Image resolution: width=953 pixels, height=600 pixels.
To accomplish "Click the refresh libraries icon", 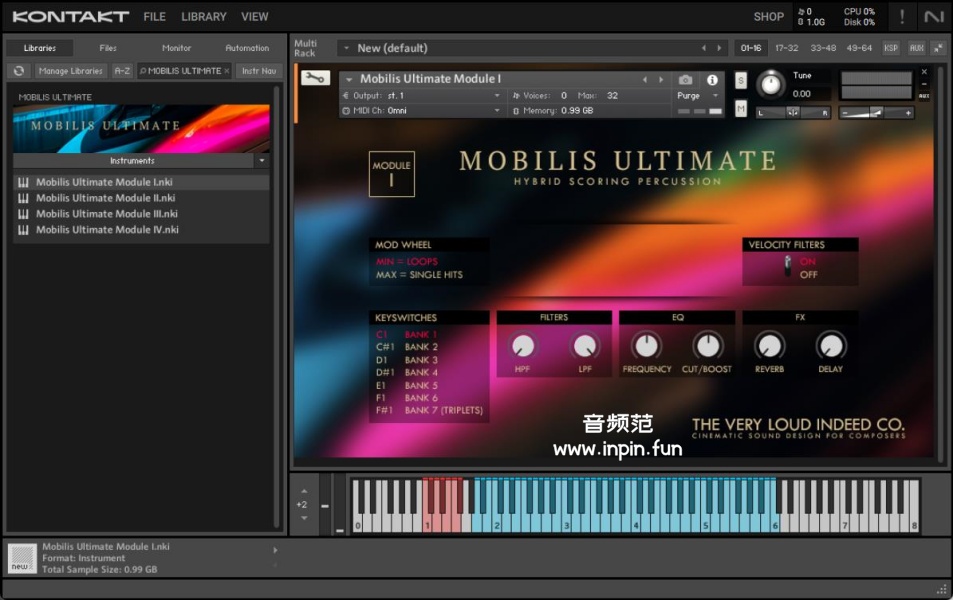I will click(x=18, y=71).
